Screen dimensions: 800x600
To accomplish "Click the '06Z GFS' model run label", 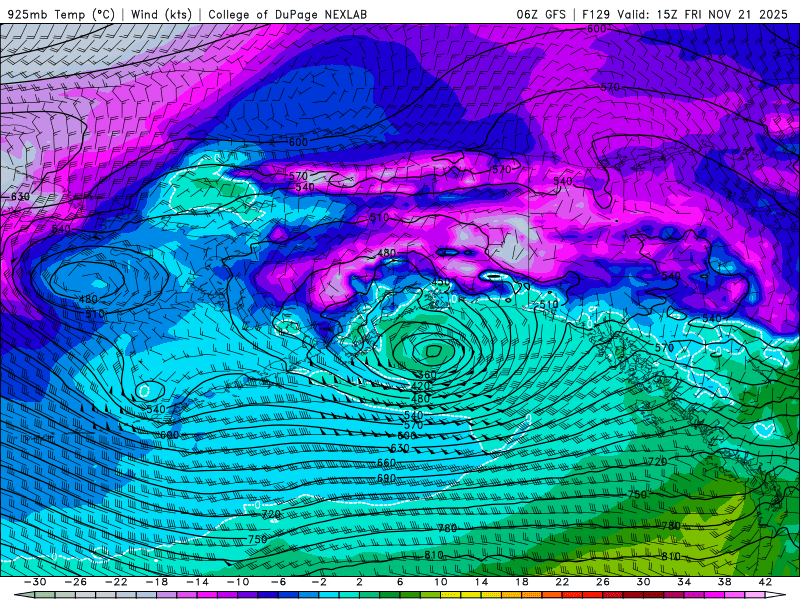I will (x=541, y=15).
